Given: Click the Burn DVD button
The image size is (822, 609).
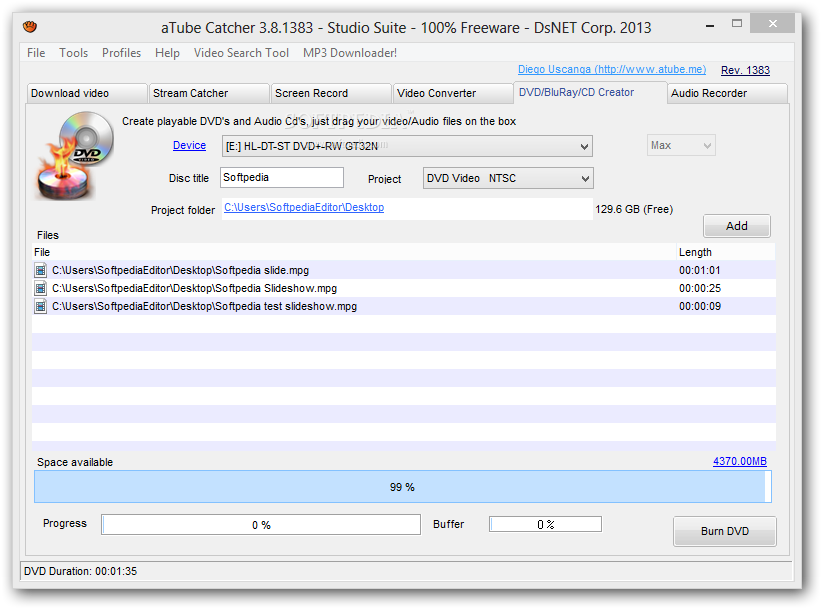Looking at the screenshot, I should coord(724,531).
